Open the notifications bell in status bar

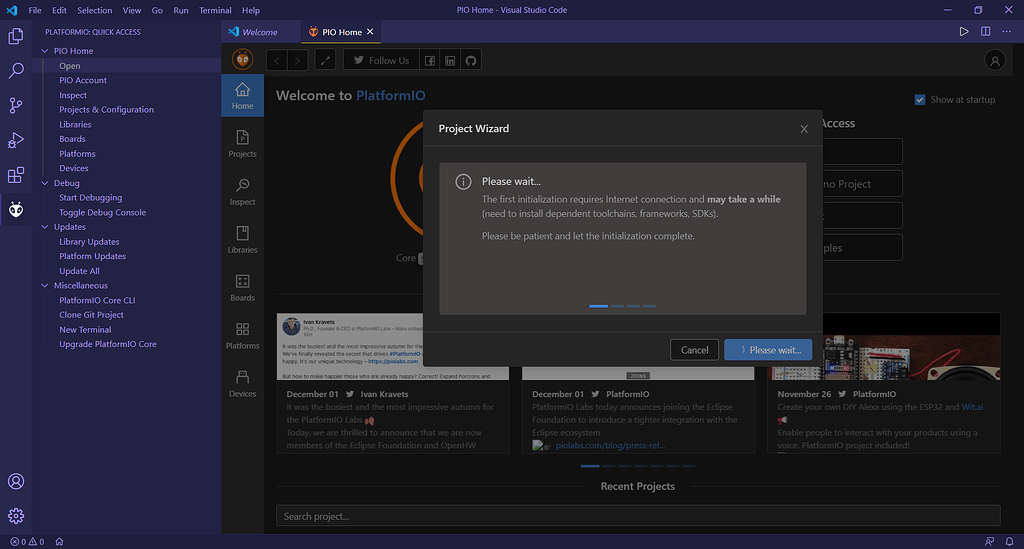(x=1009, y=541)
